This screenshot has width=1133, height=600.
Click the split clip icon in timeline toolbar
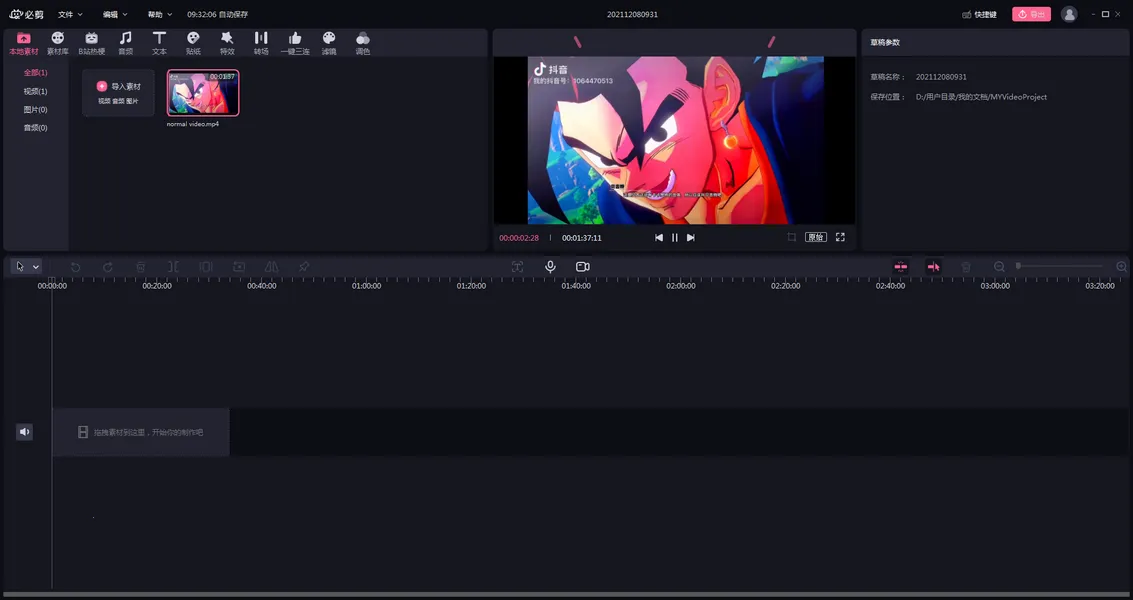click(172, 266)
